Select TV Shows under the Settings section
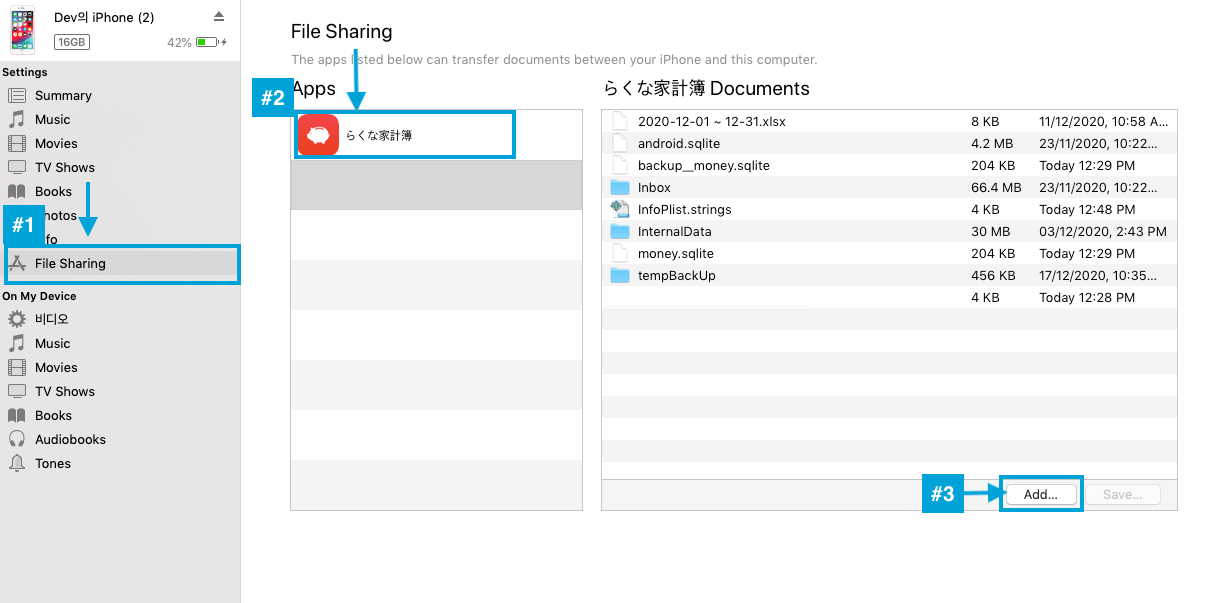The height and width of the screenshot is (603, 1217). coord(64,168)
